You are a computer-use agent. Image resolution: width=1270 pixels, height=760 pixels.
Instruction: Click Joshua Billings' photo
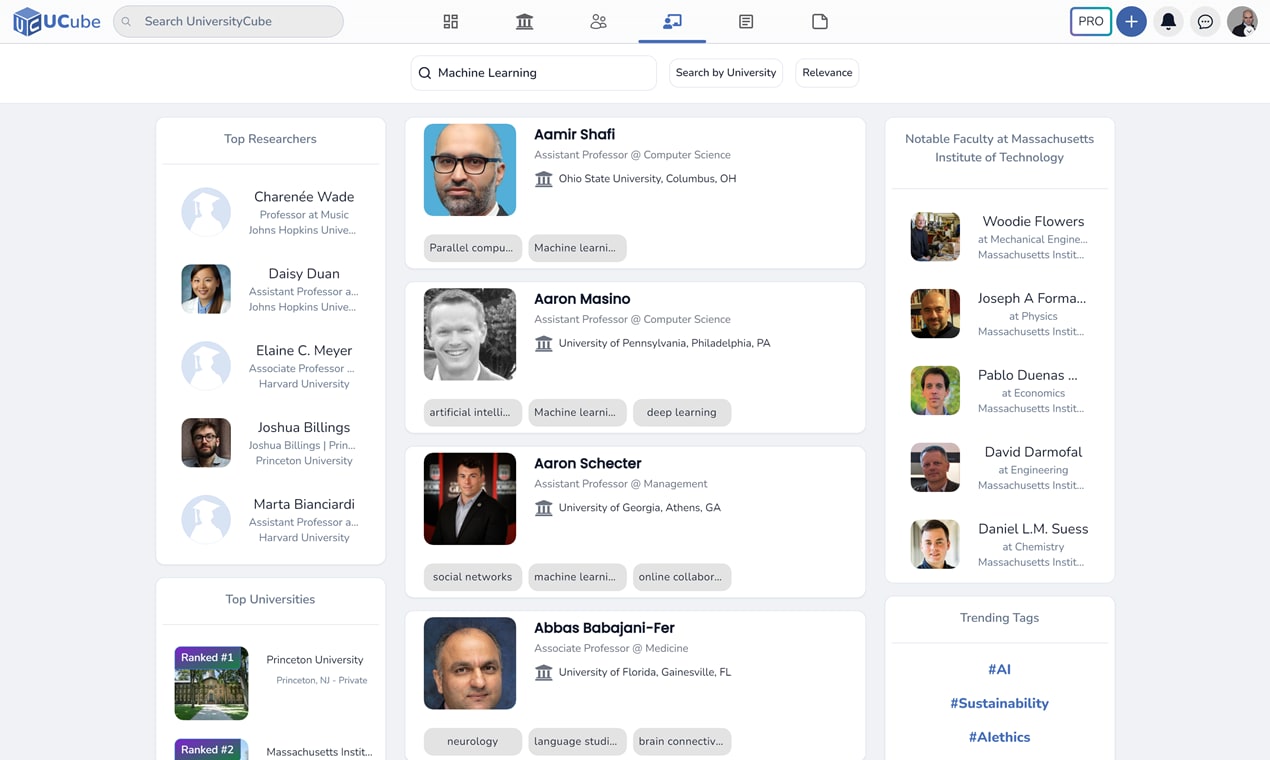pos(206,443)
